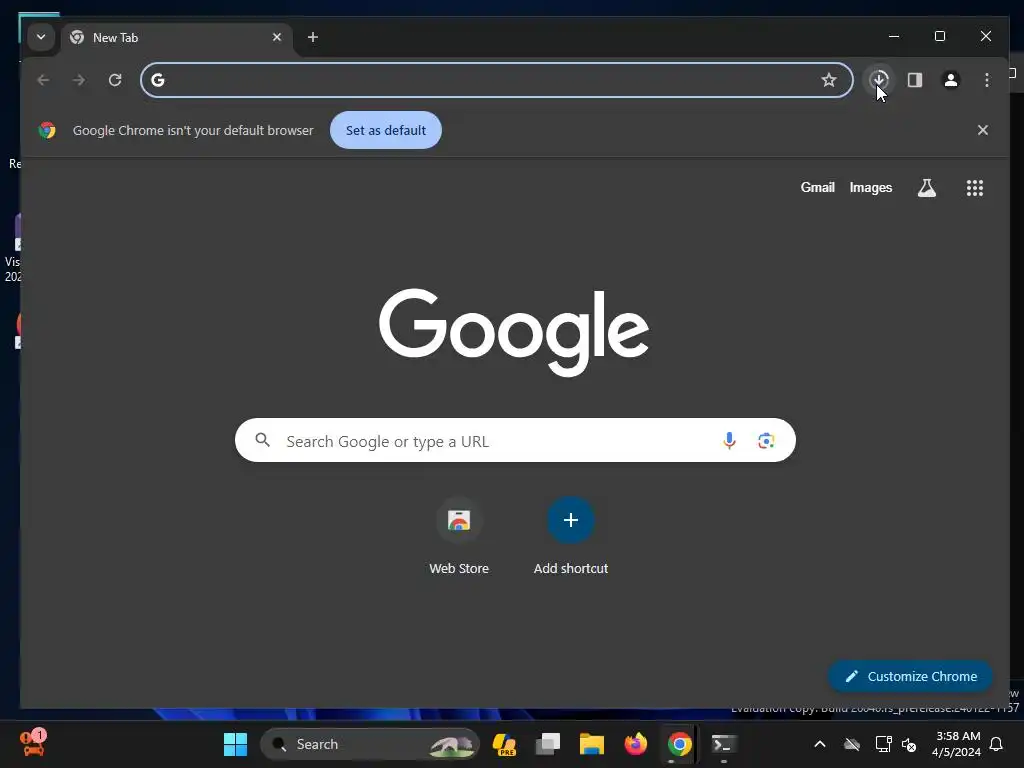
Task: Open the notification bell icon
Action: 996,744
